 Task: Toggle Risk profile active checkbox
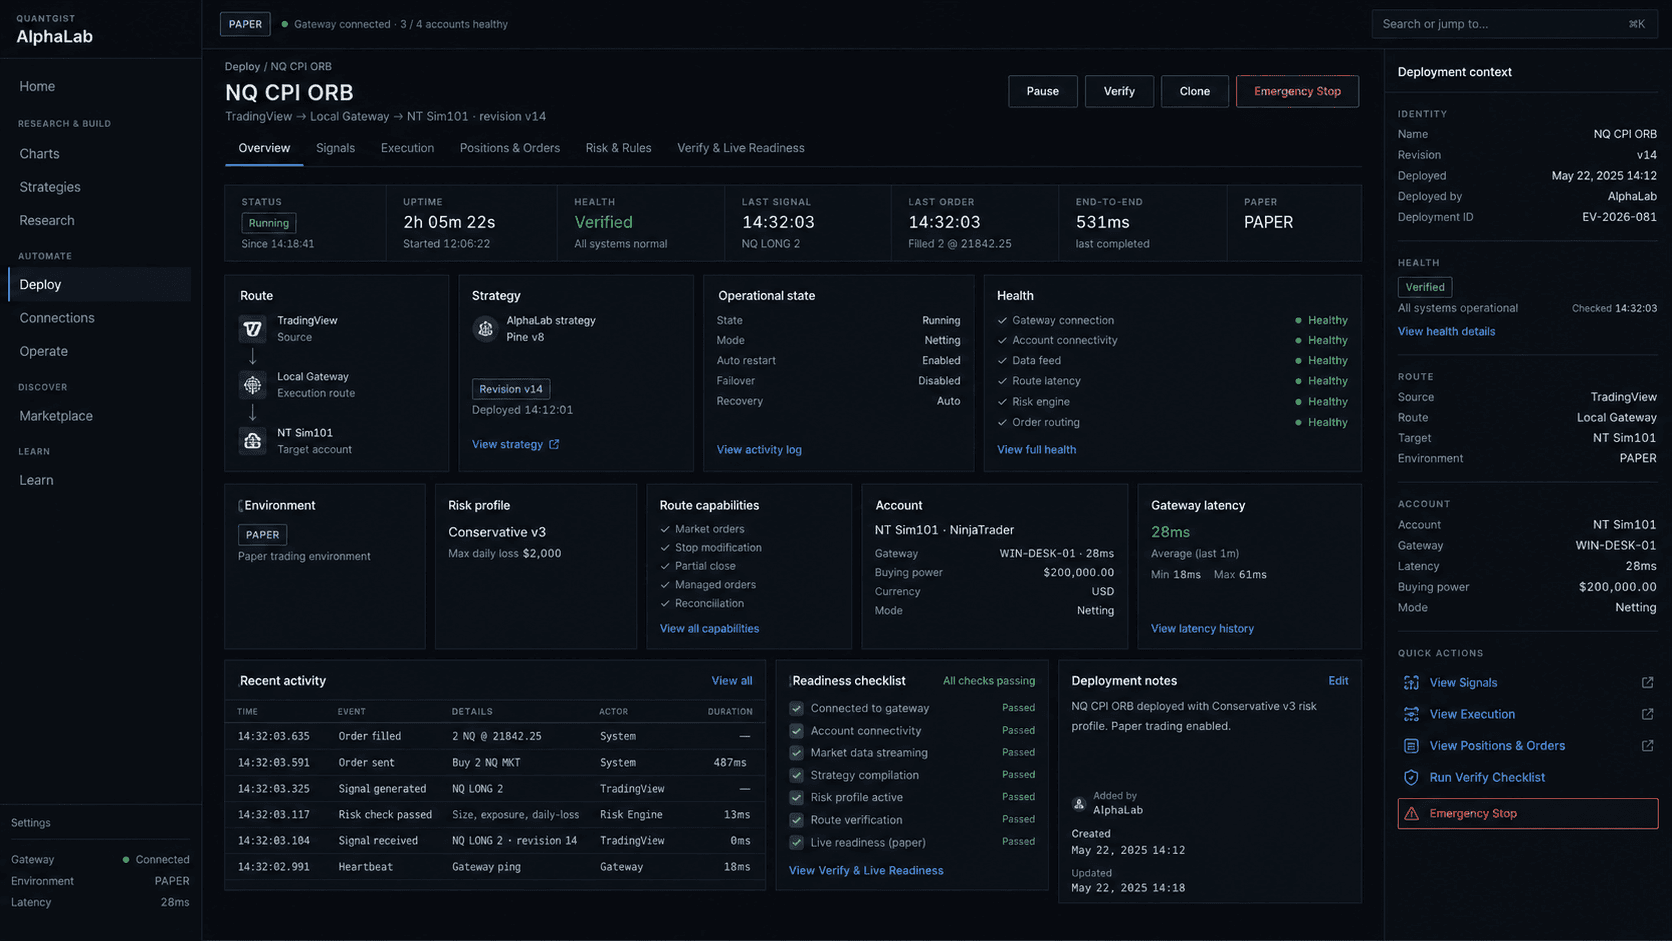(796, 798)
